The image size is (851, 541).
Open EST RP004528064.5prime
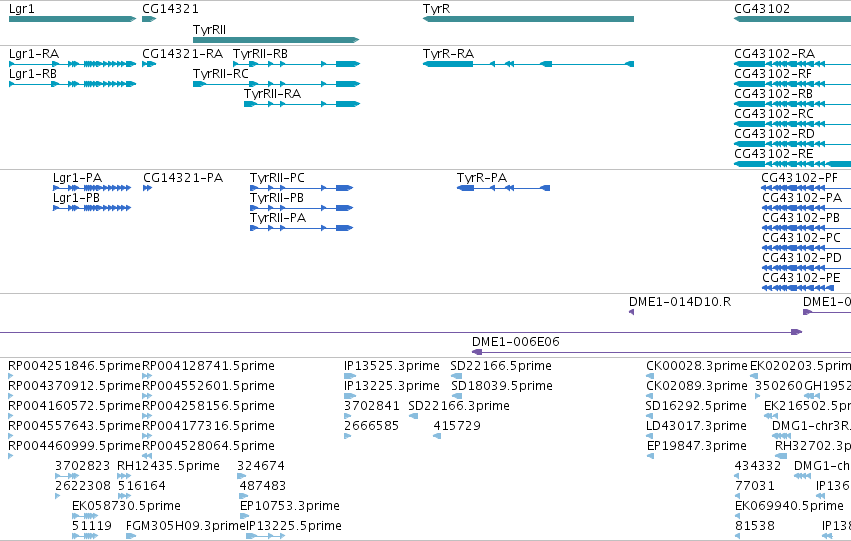(x=208, y=447)
